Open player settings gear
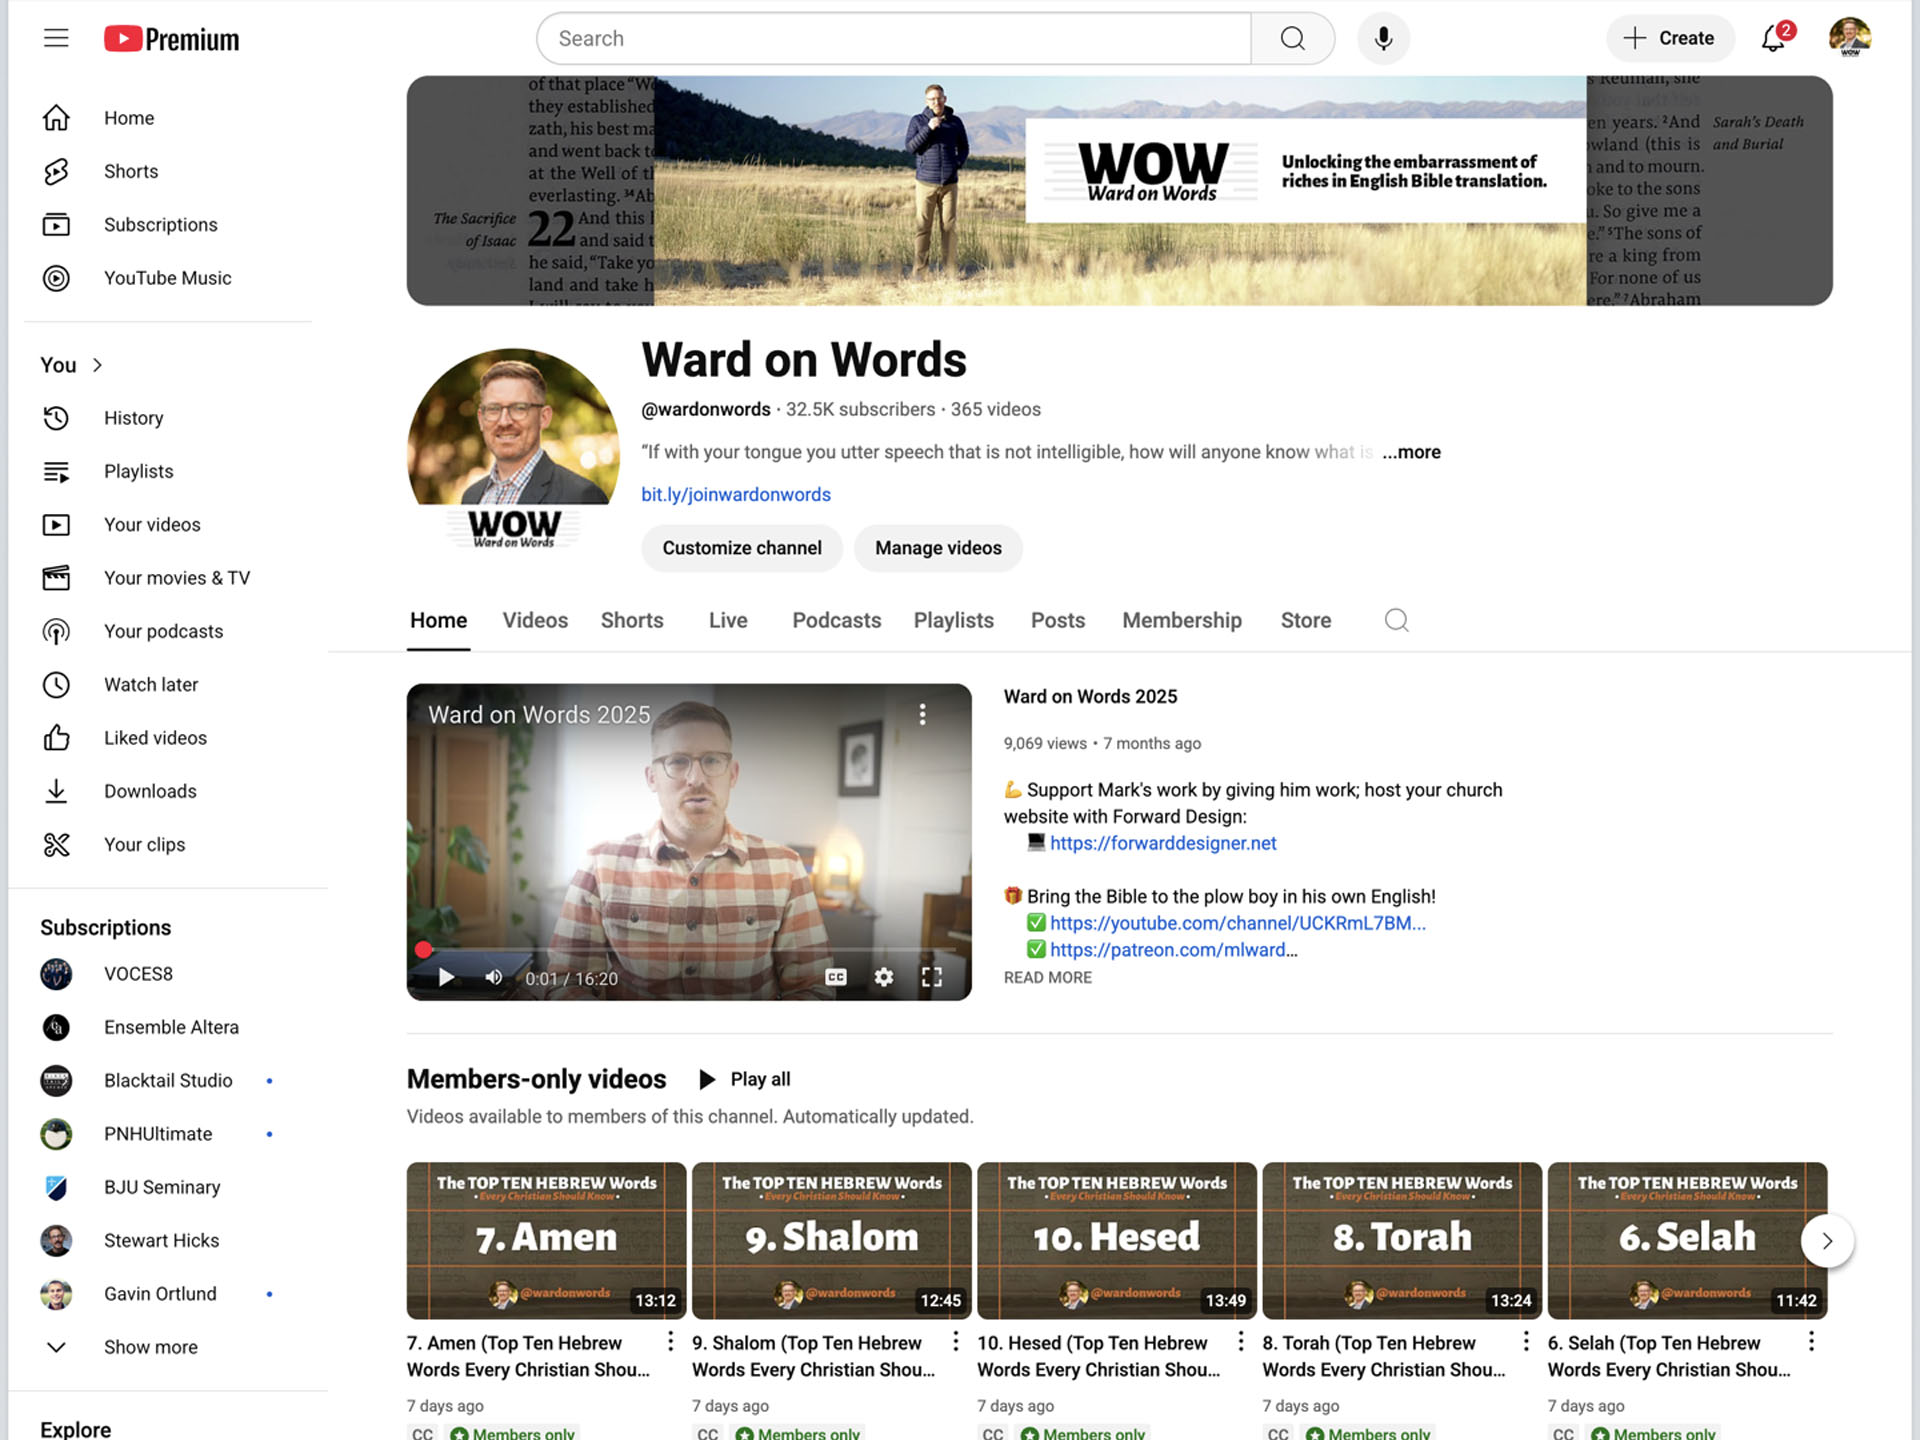The image size is (1920, 1440). click(x=884, y=977)
